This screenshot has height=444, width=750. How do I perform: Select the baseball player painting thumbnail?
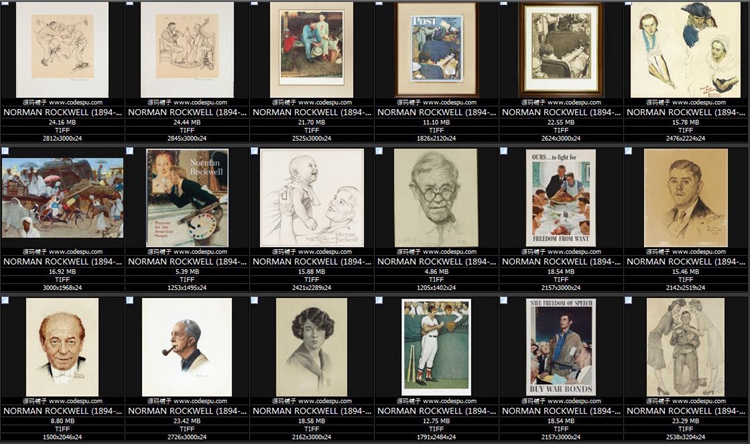coord(436,347)
